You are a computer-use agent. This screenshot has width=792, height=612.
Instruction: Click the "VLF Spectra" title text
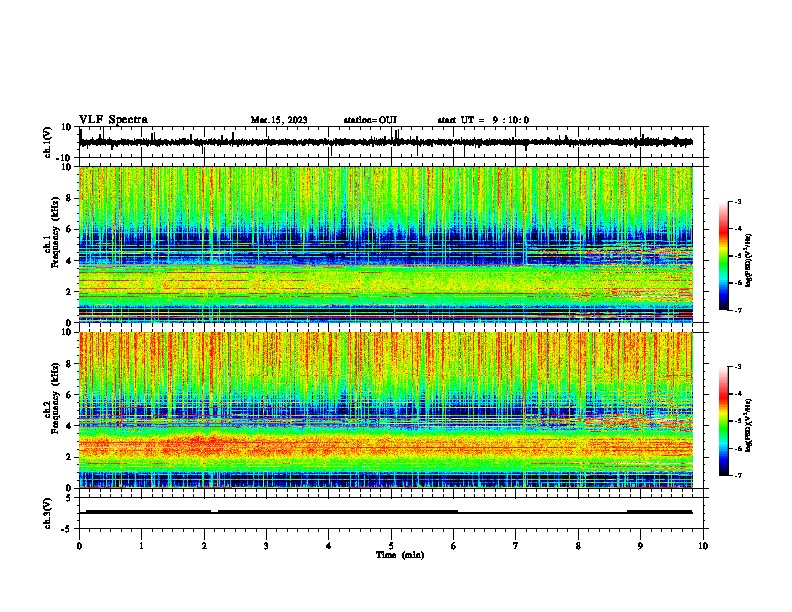tap(113, 120)
